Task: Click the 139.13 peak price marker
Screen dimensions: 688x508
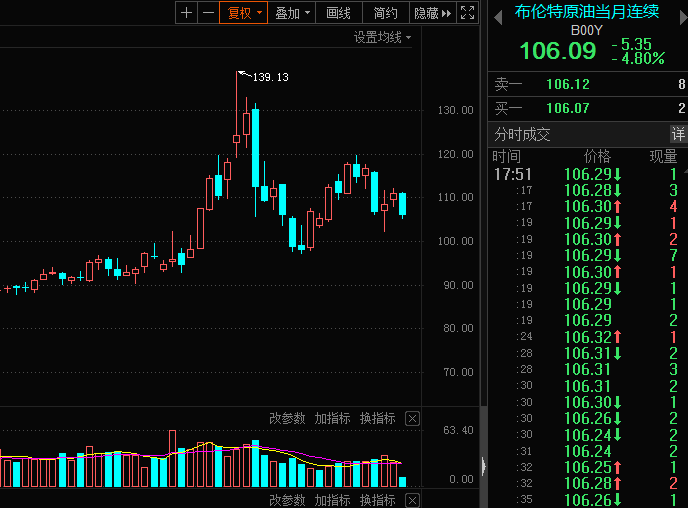Action: (270, 77)
